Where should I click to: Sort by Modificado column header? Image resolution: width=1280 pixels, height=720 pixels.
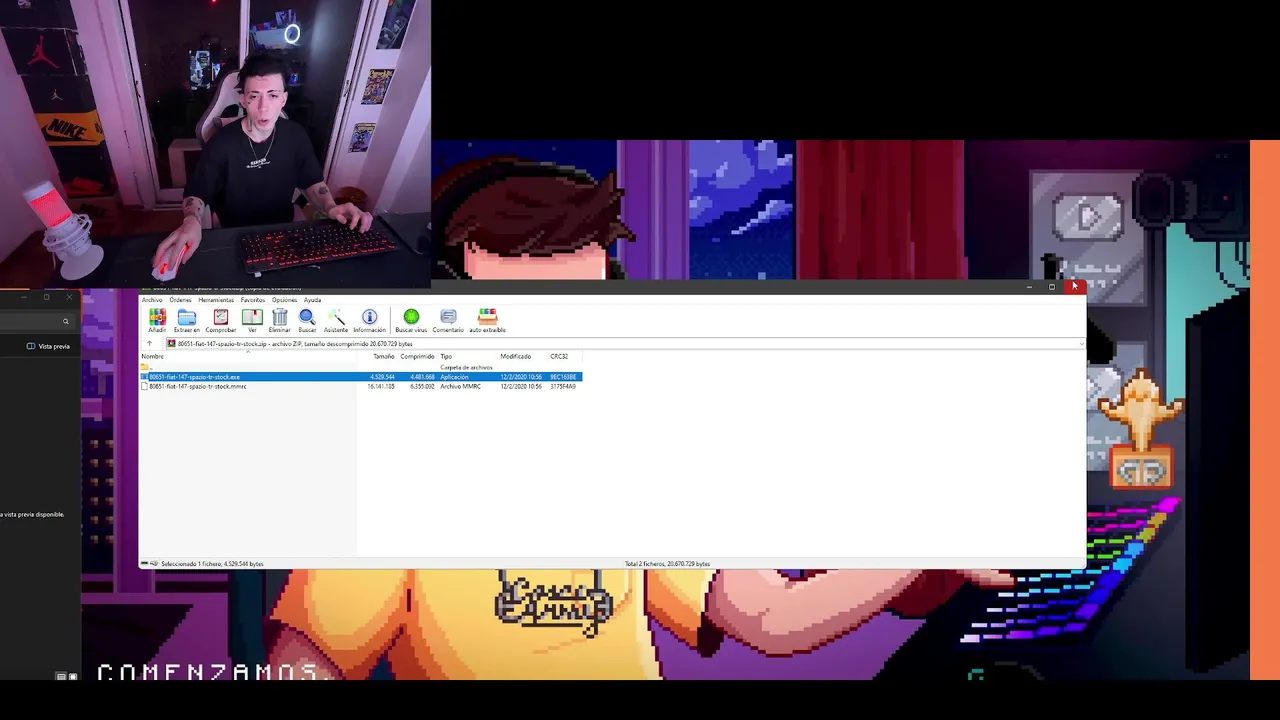point(516,356)
